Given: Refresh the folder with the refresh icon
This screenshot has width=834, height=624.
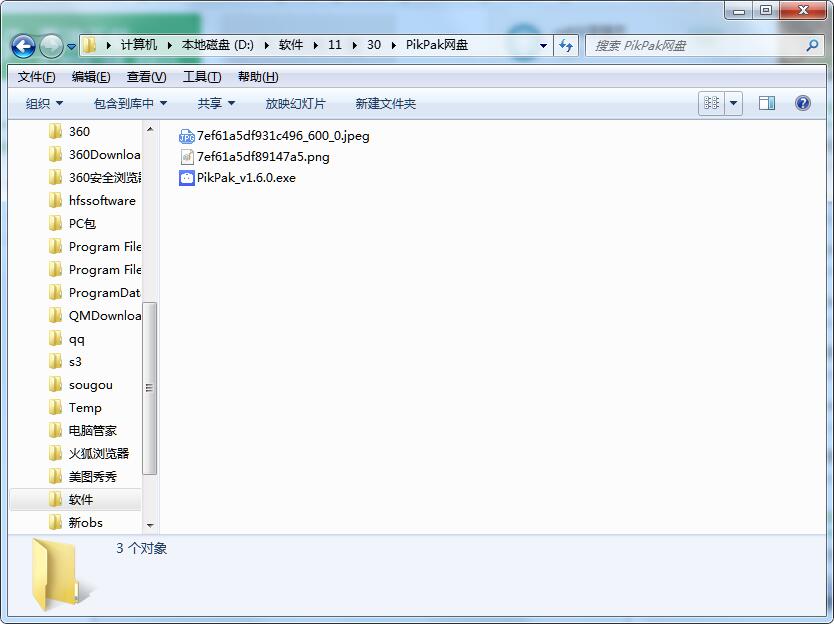Looking at the screenshot, I should point(567,45).
